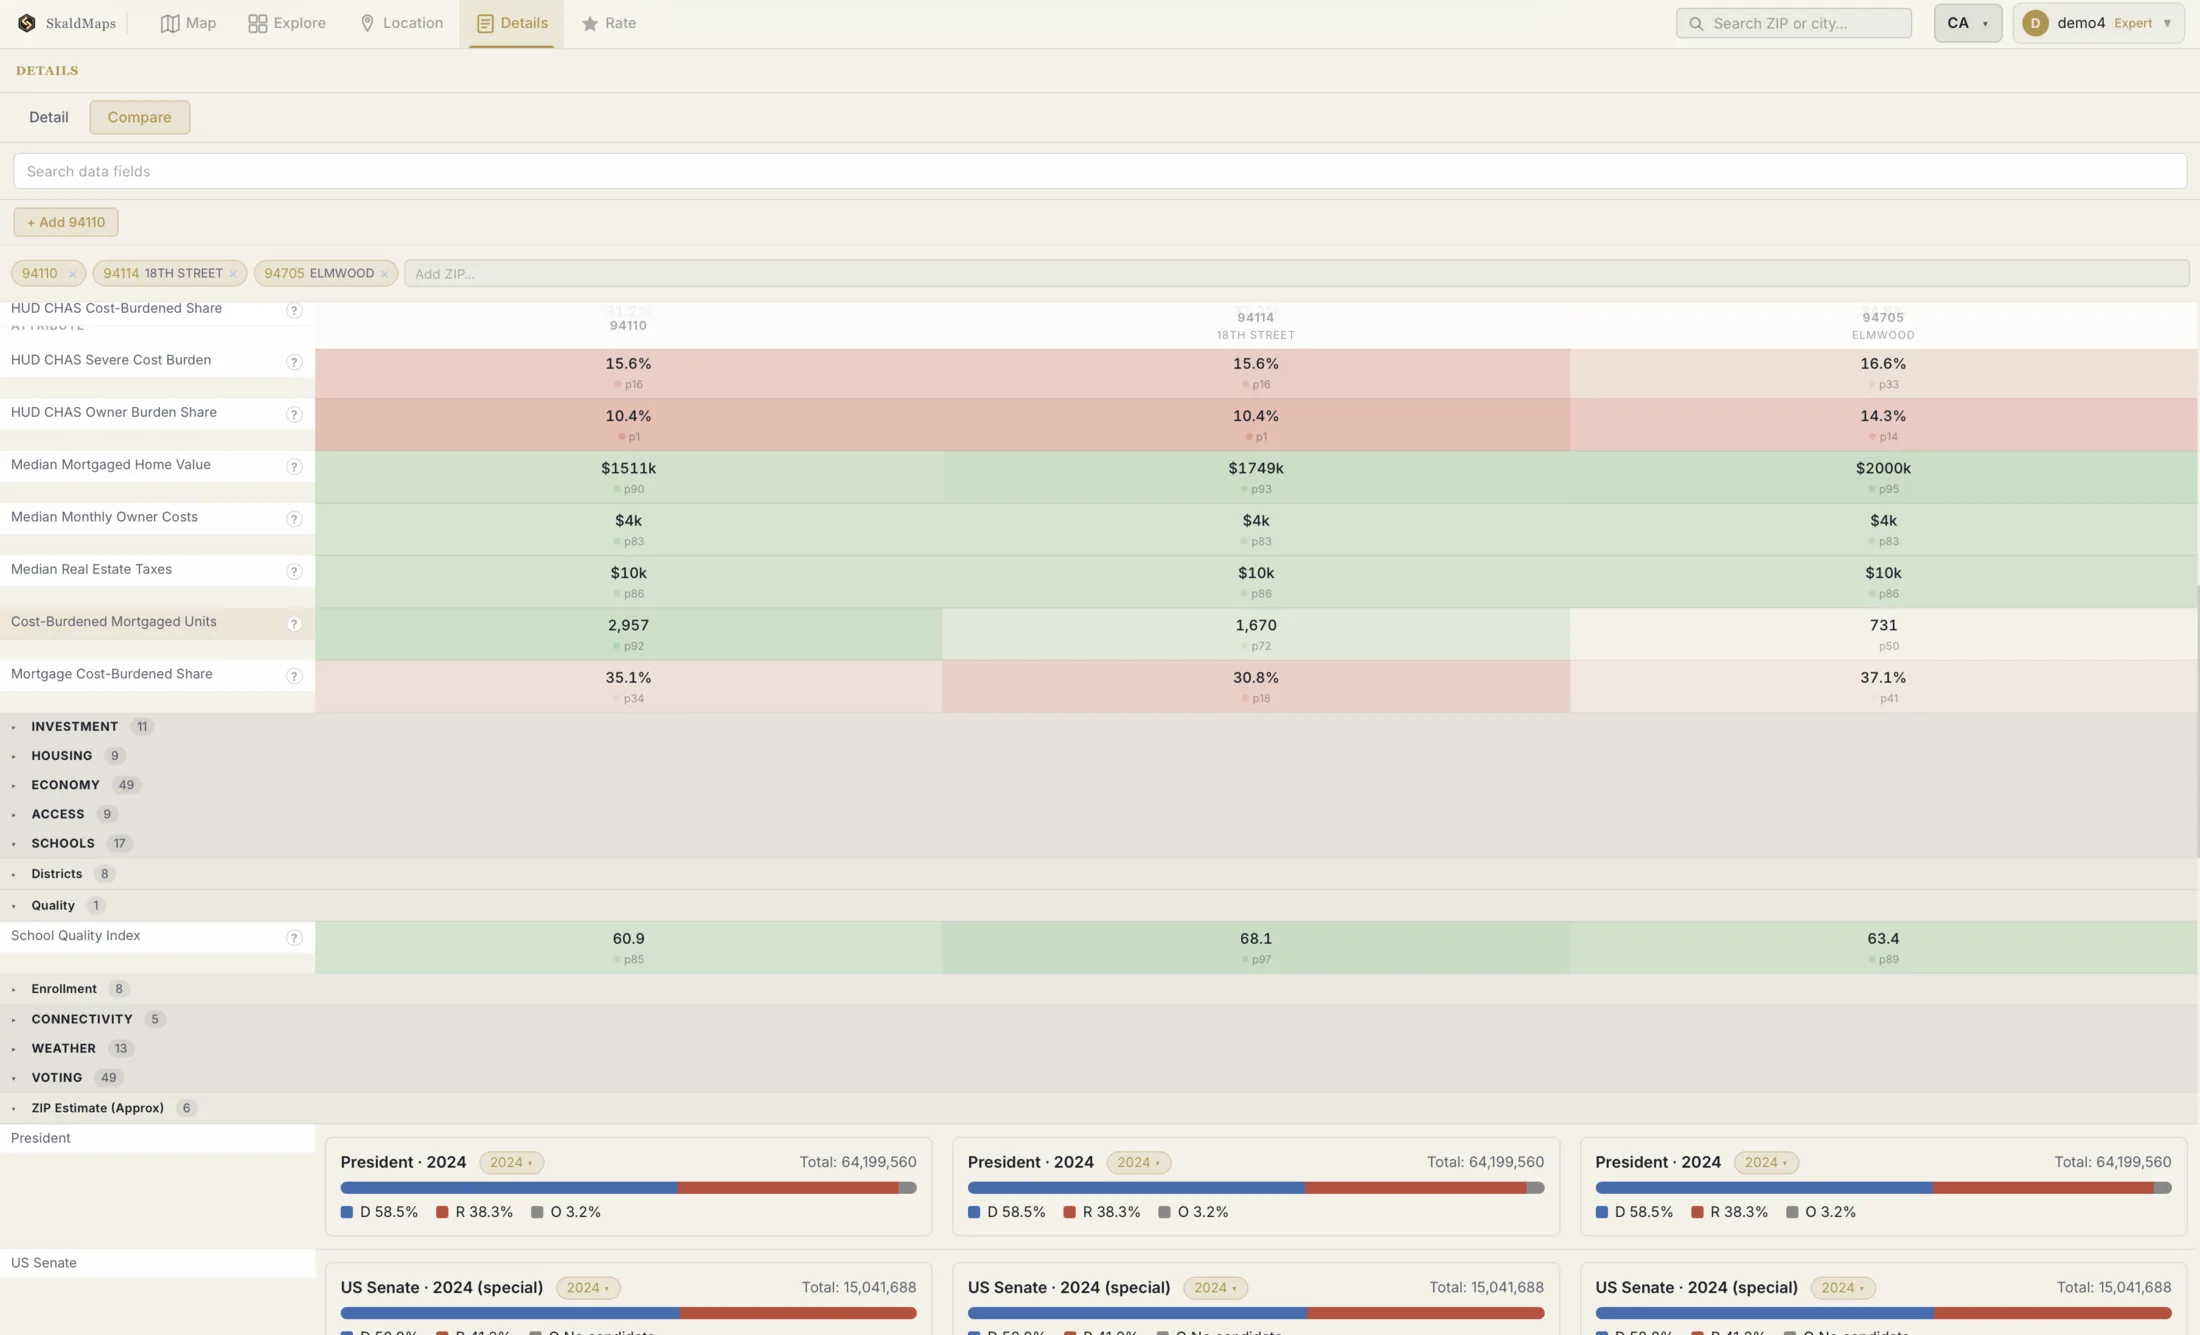Show help for HUD CHAS Cost-Burdened Share
Screen dimensions: 2200x1335
[294, 310]
